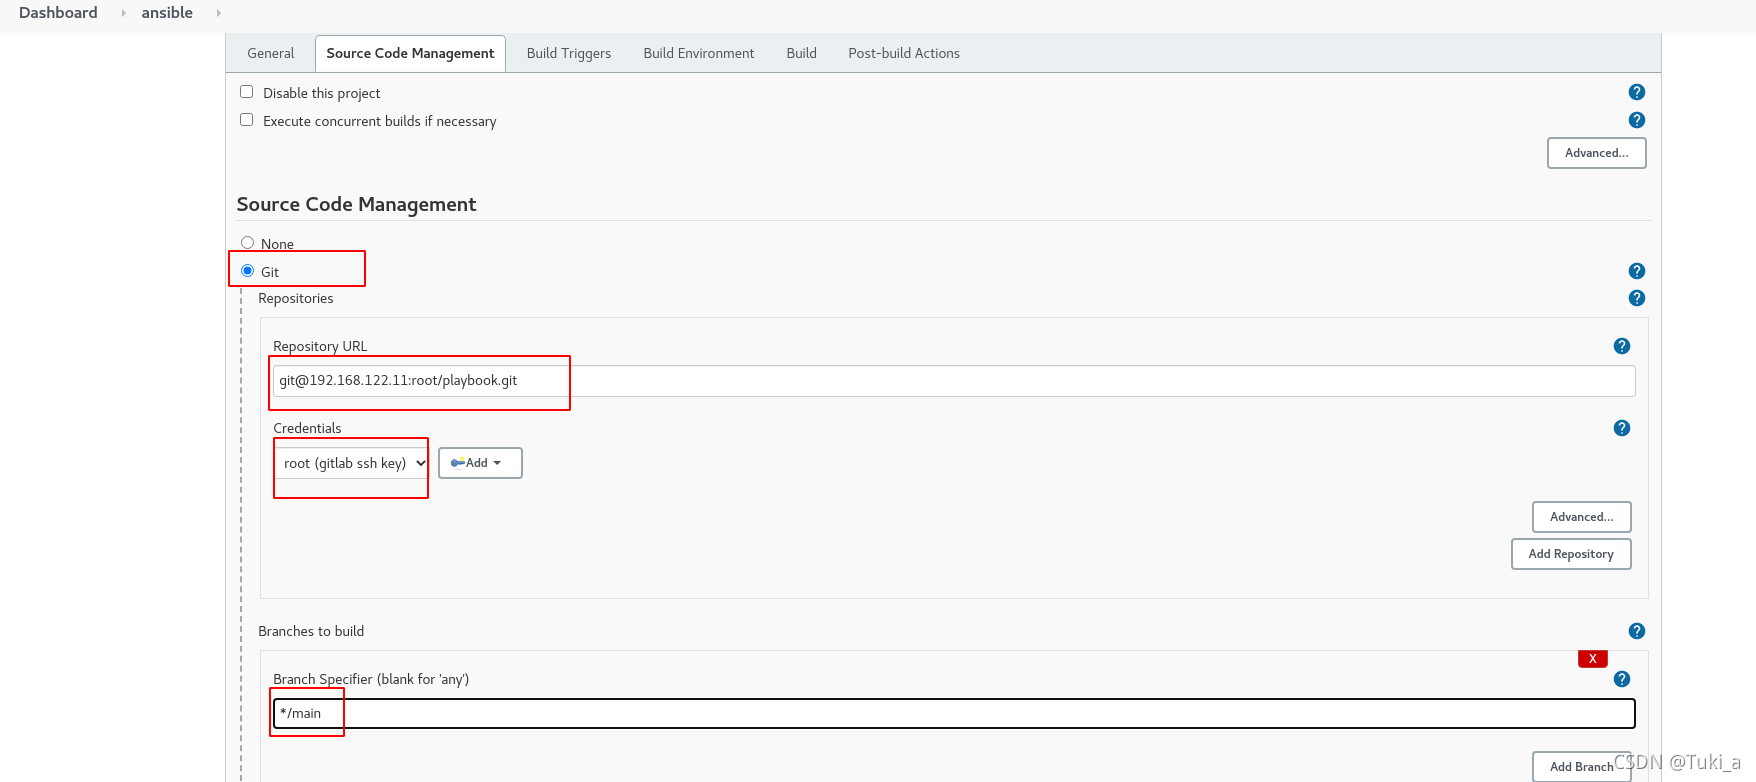Image resolution: width=1756 pixels, height=782 pixels.
Task: Open help icon beside Repositories label
Action: click(1636, 298)
